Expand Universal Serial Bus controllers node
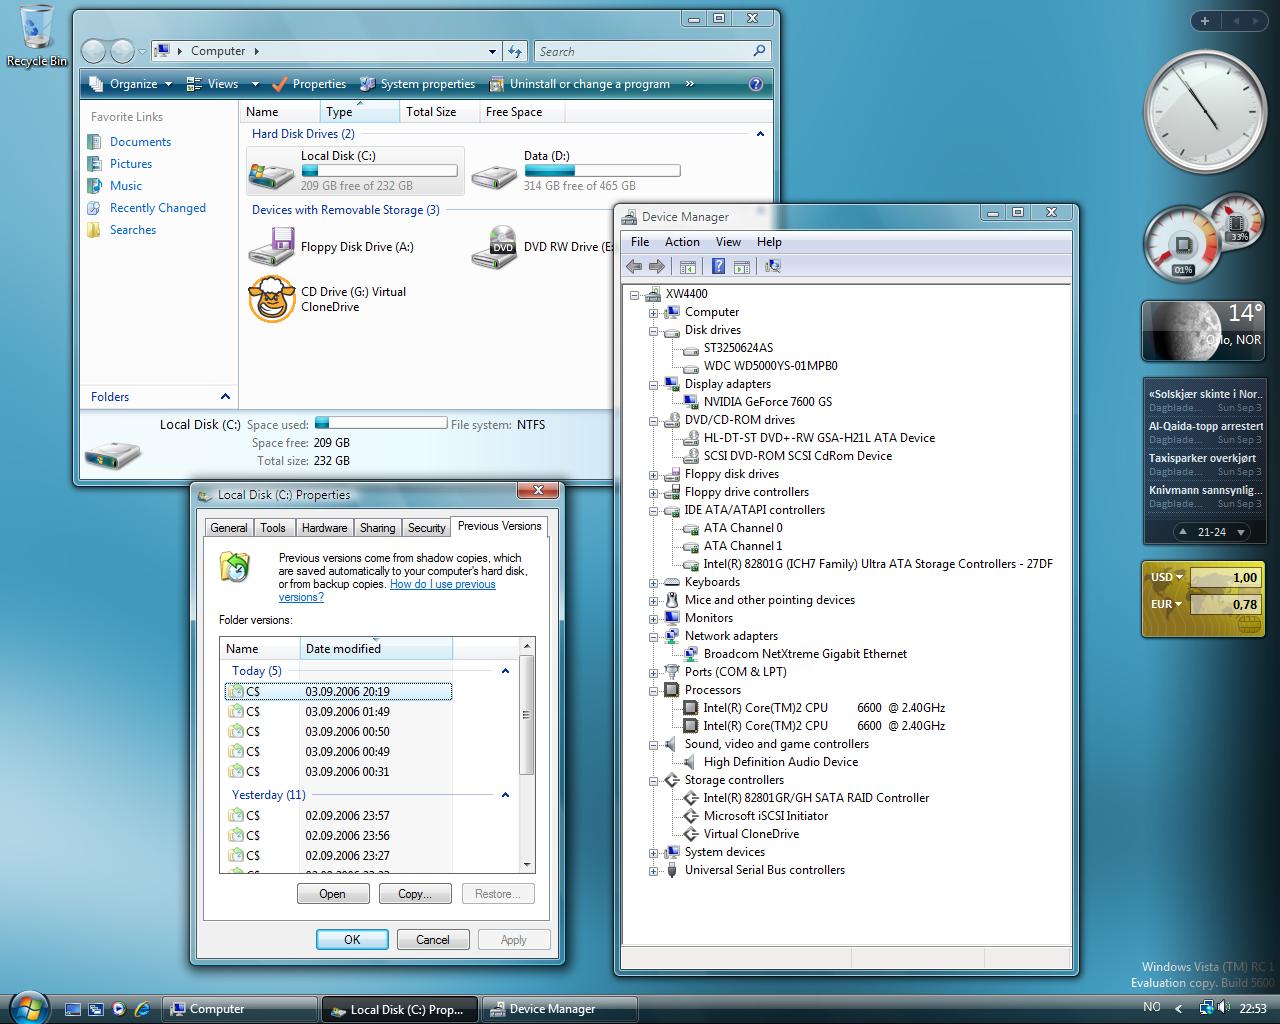1280x1024 pixels. click(x=653, y=871)
